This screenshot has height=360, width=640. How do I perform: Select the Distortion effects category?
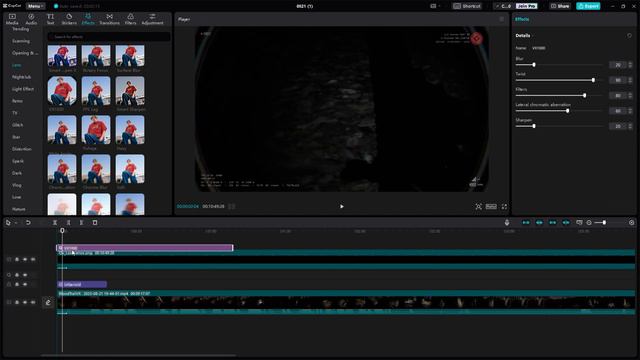[x=22, y=149]
